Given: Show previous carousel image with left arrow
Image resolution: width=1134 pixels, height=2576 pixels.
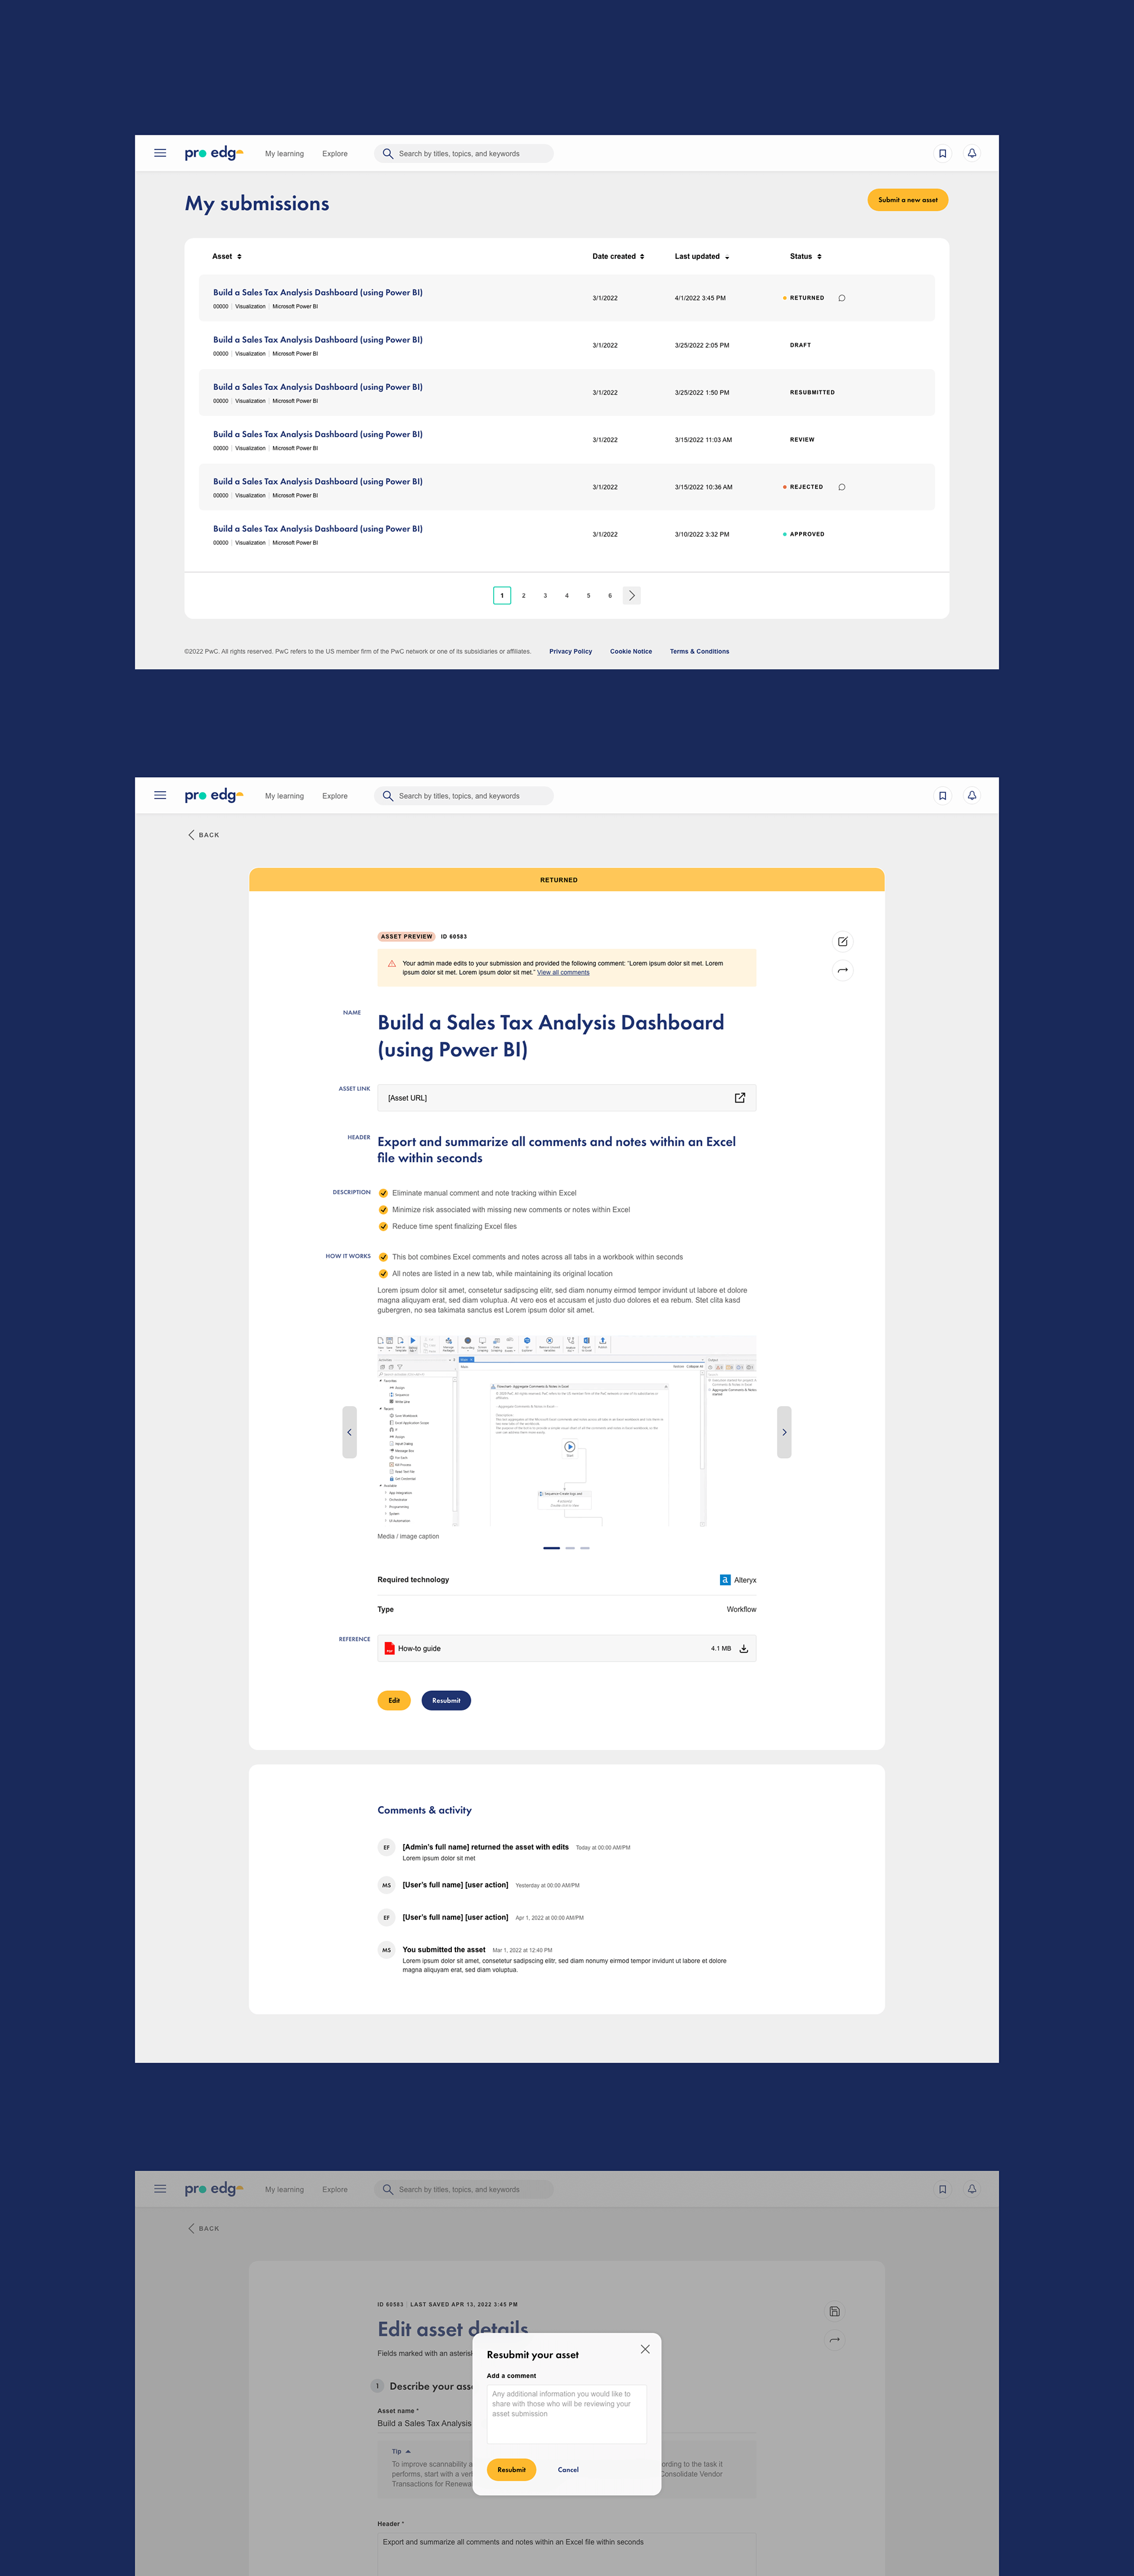Looking at the screenshot, I should (349, 1432).
